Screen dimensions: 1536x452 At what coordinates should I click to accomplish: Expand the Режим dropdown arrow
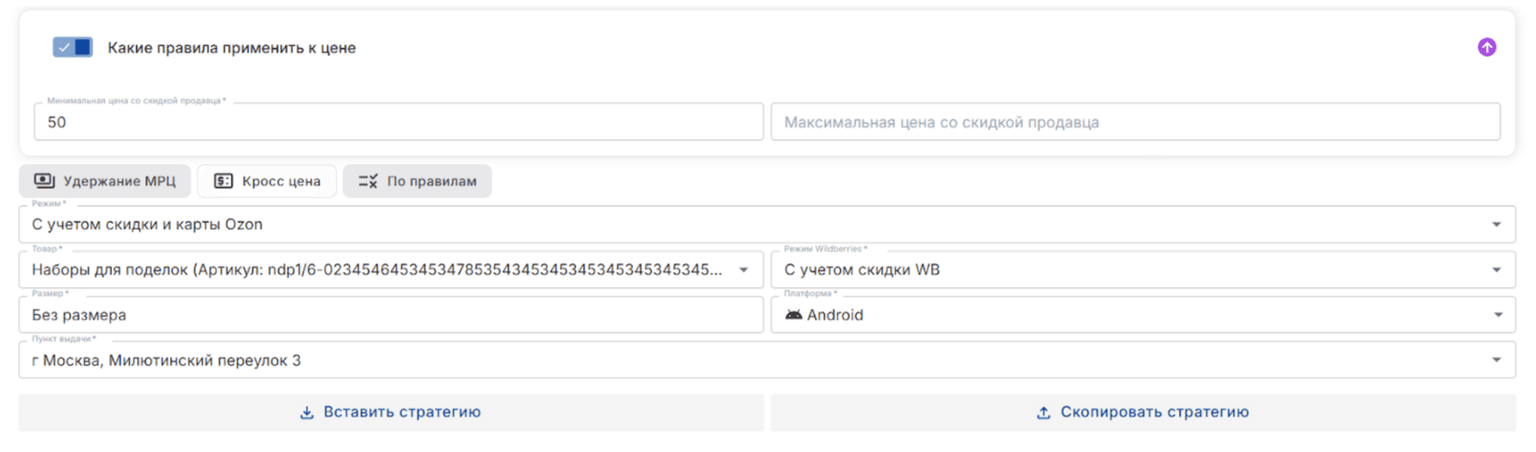tap(1497, 225)
